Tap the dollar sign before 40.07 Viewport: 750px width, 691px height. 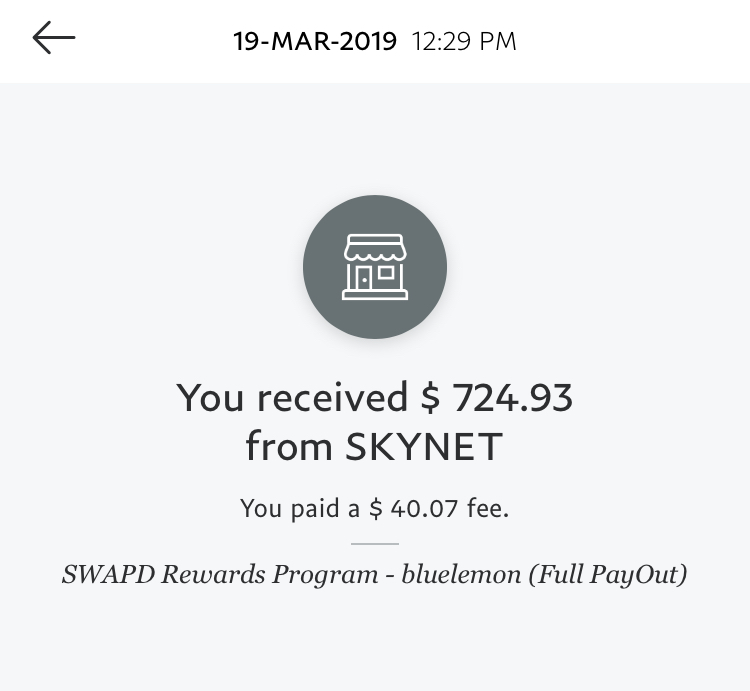coord(376,508)
